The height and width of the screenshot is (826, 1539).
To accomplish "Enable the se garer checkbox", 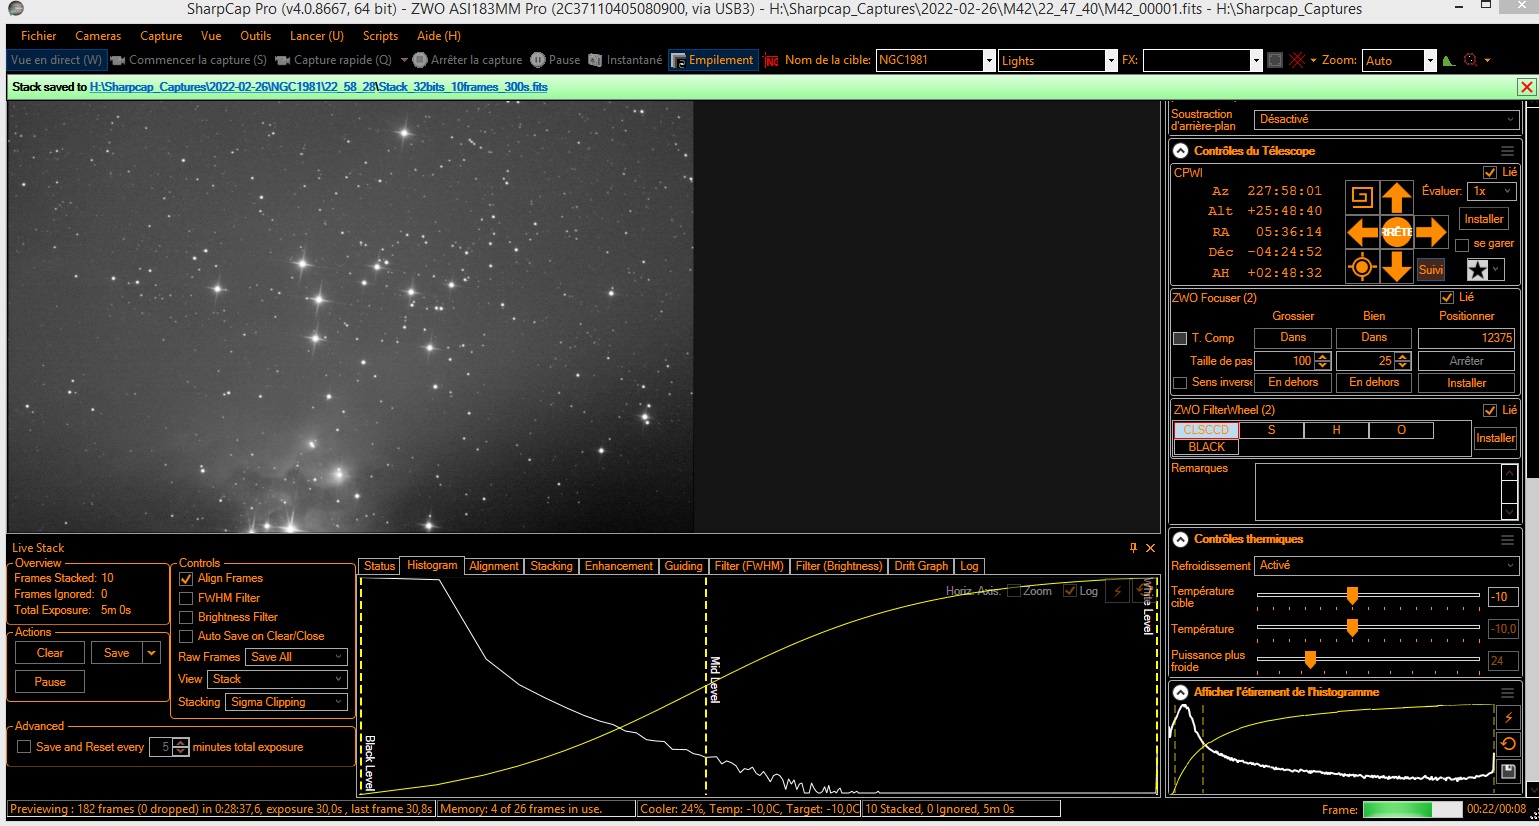I will (1462, 244).
